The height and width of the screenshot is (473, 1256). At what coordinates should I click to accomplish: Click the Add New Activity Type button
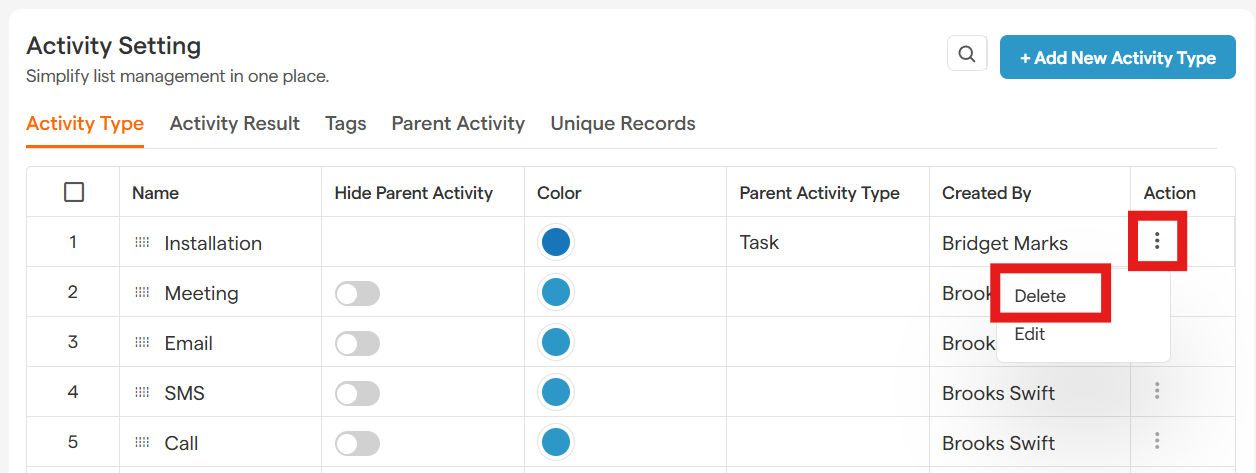(x=1117, y=58)
